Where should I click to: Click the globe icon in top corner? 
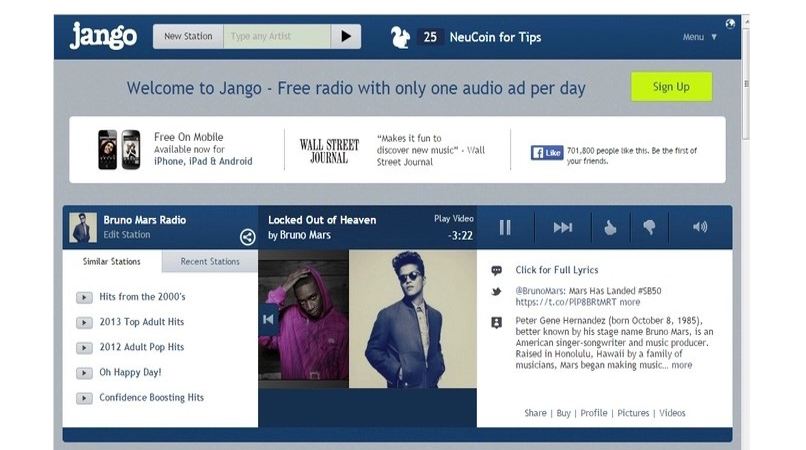tap(730, 24)
